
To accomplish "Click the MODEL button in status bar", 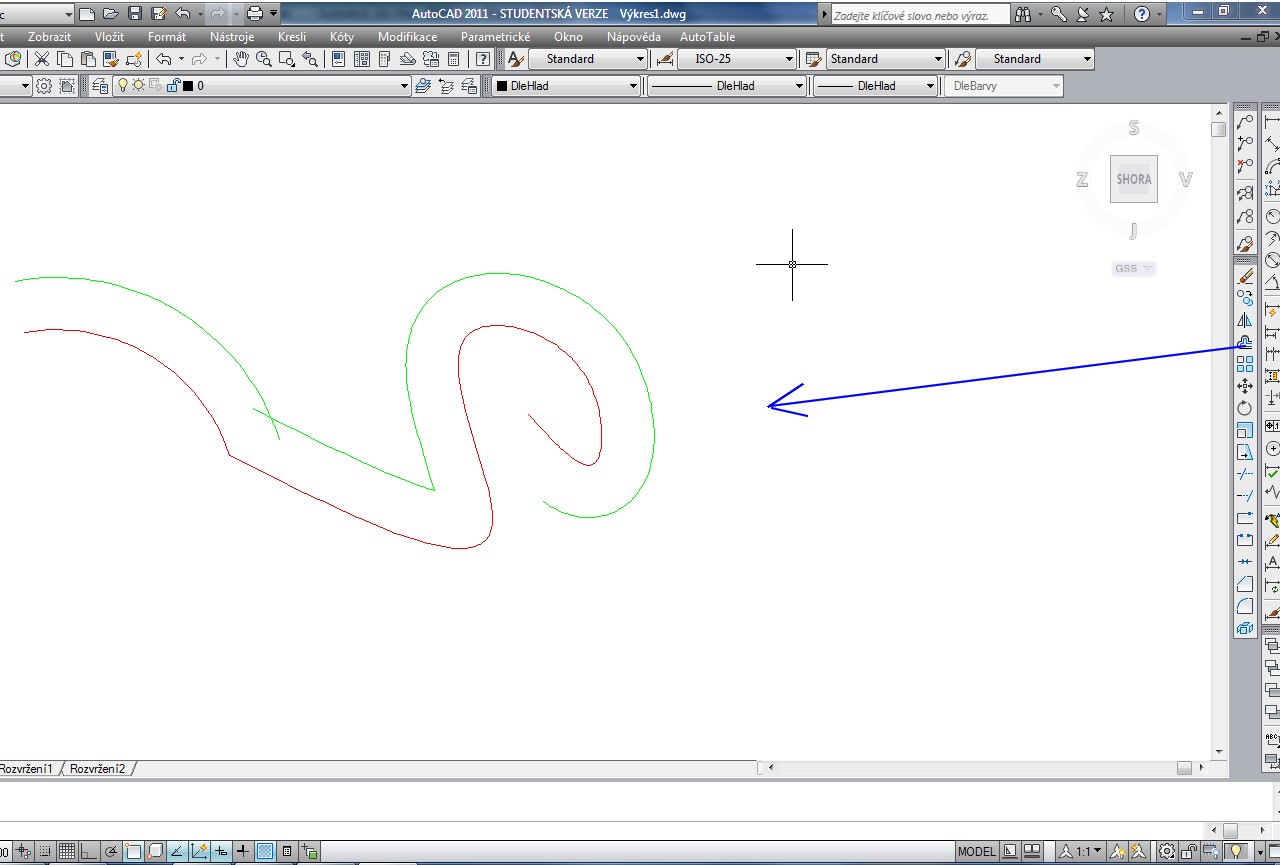I will click(x=976, y=852).
